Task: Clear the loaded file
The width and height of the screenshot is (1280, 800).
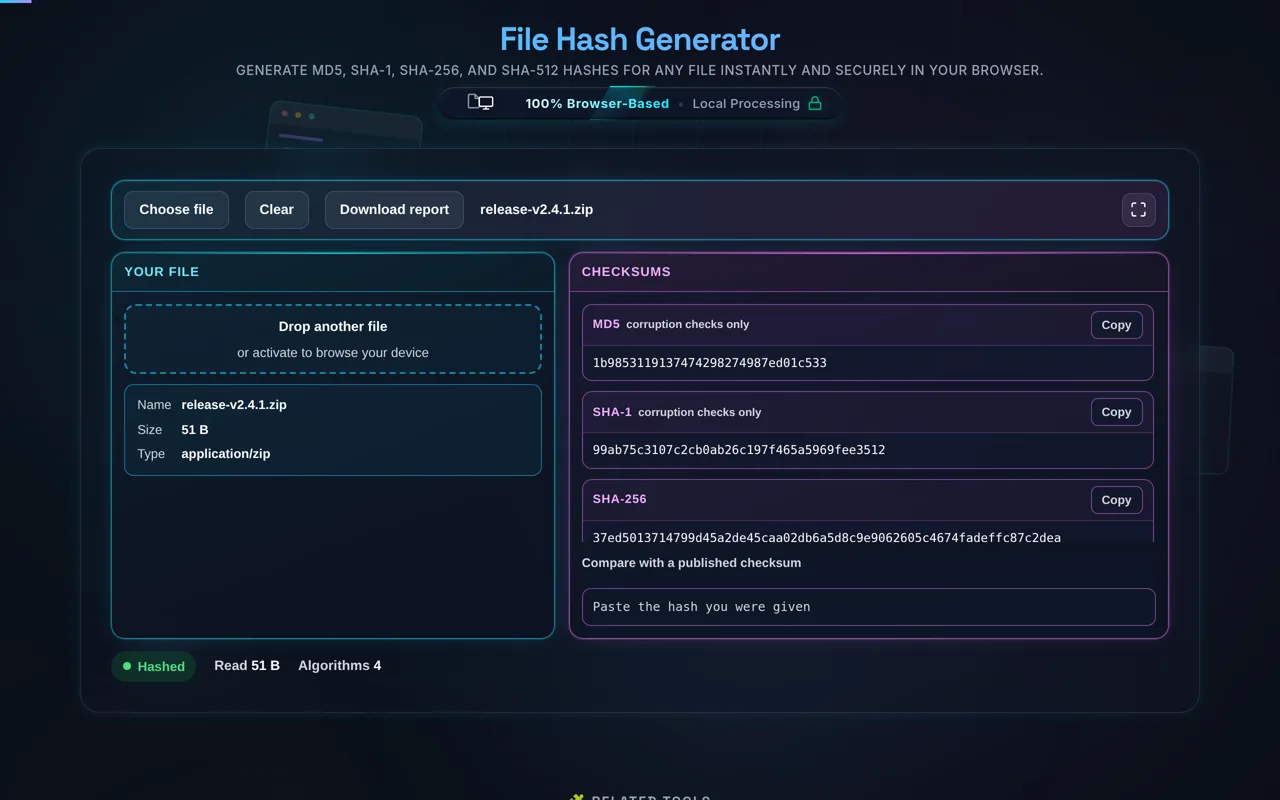Action: click(x=277, y=210)
